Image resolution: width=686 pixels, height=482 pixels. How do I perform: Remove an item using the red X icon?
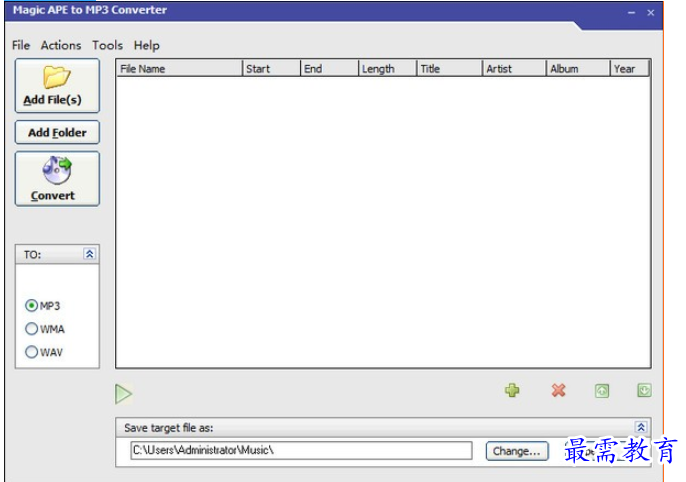(x=558, y=390)
